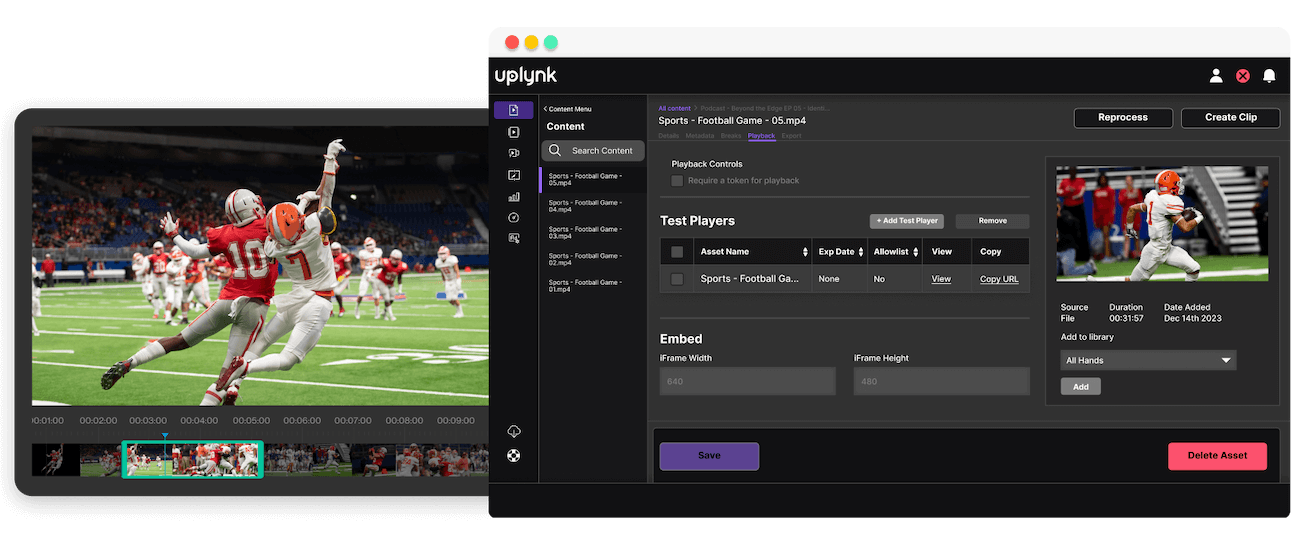Click the timeline playhead marker above clip strip
The image size is (1300, 536).
tap(165, 436)
